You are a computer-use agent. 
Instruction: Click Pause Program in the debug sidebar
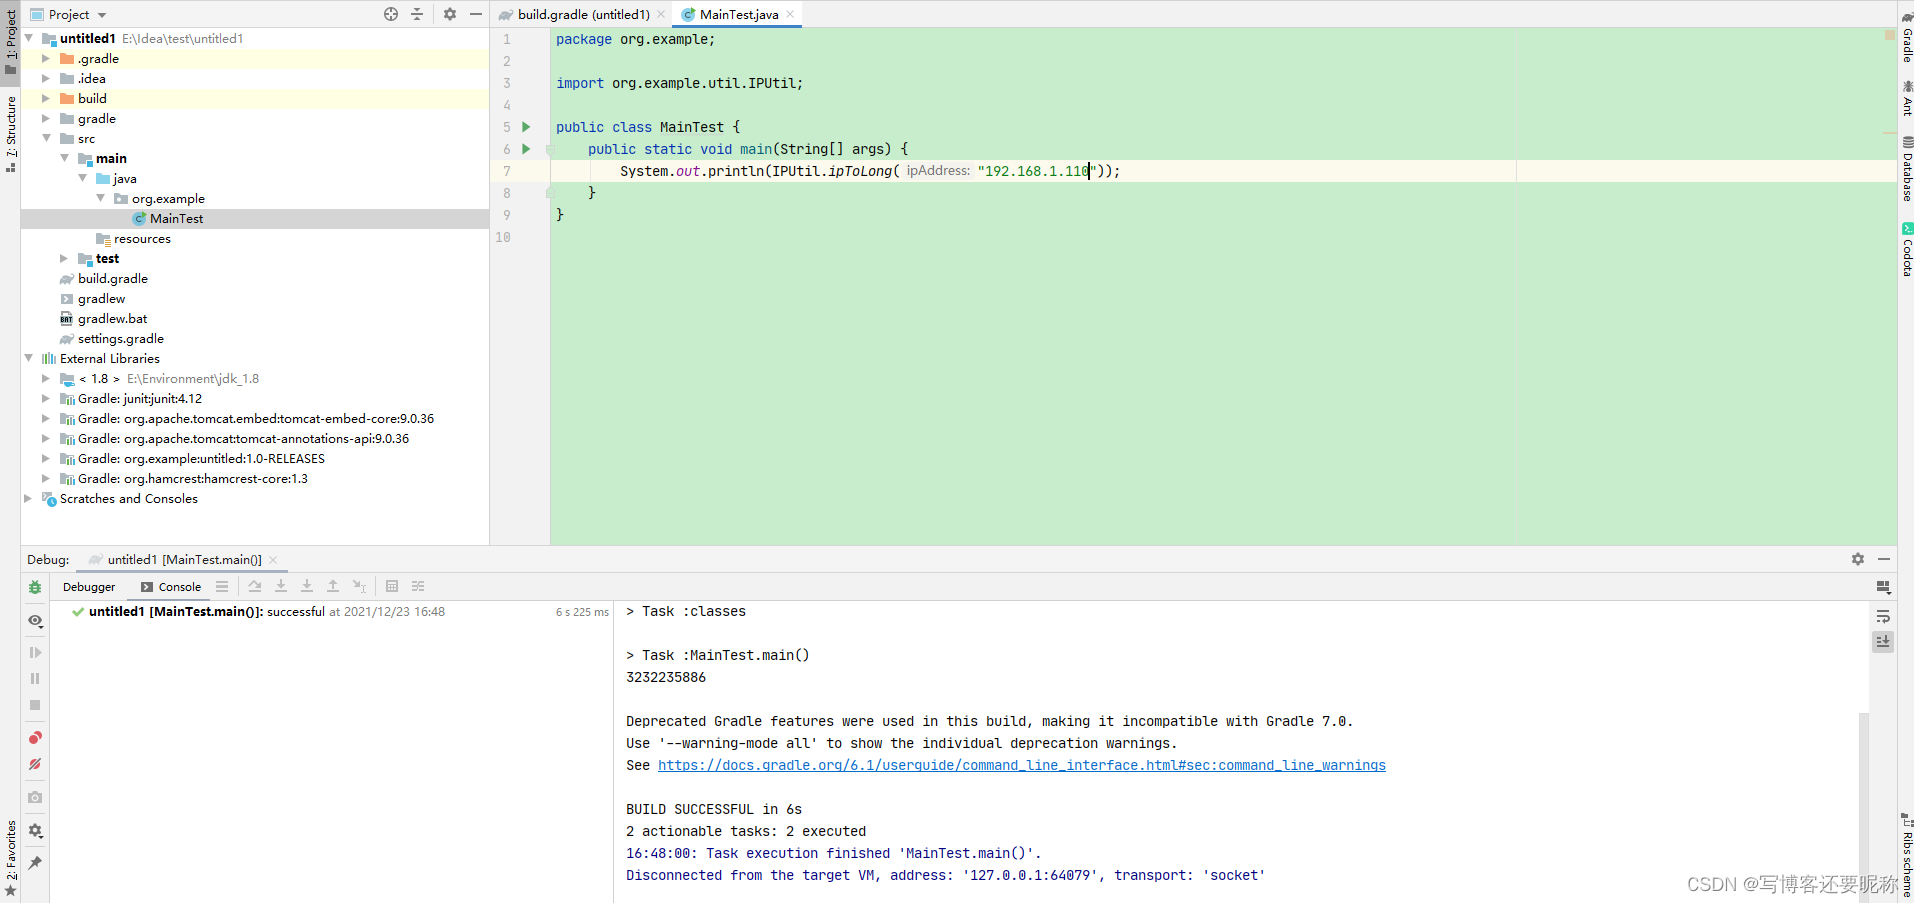click(x=35, y=678)
